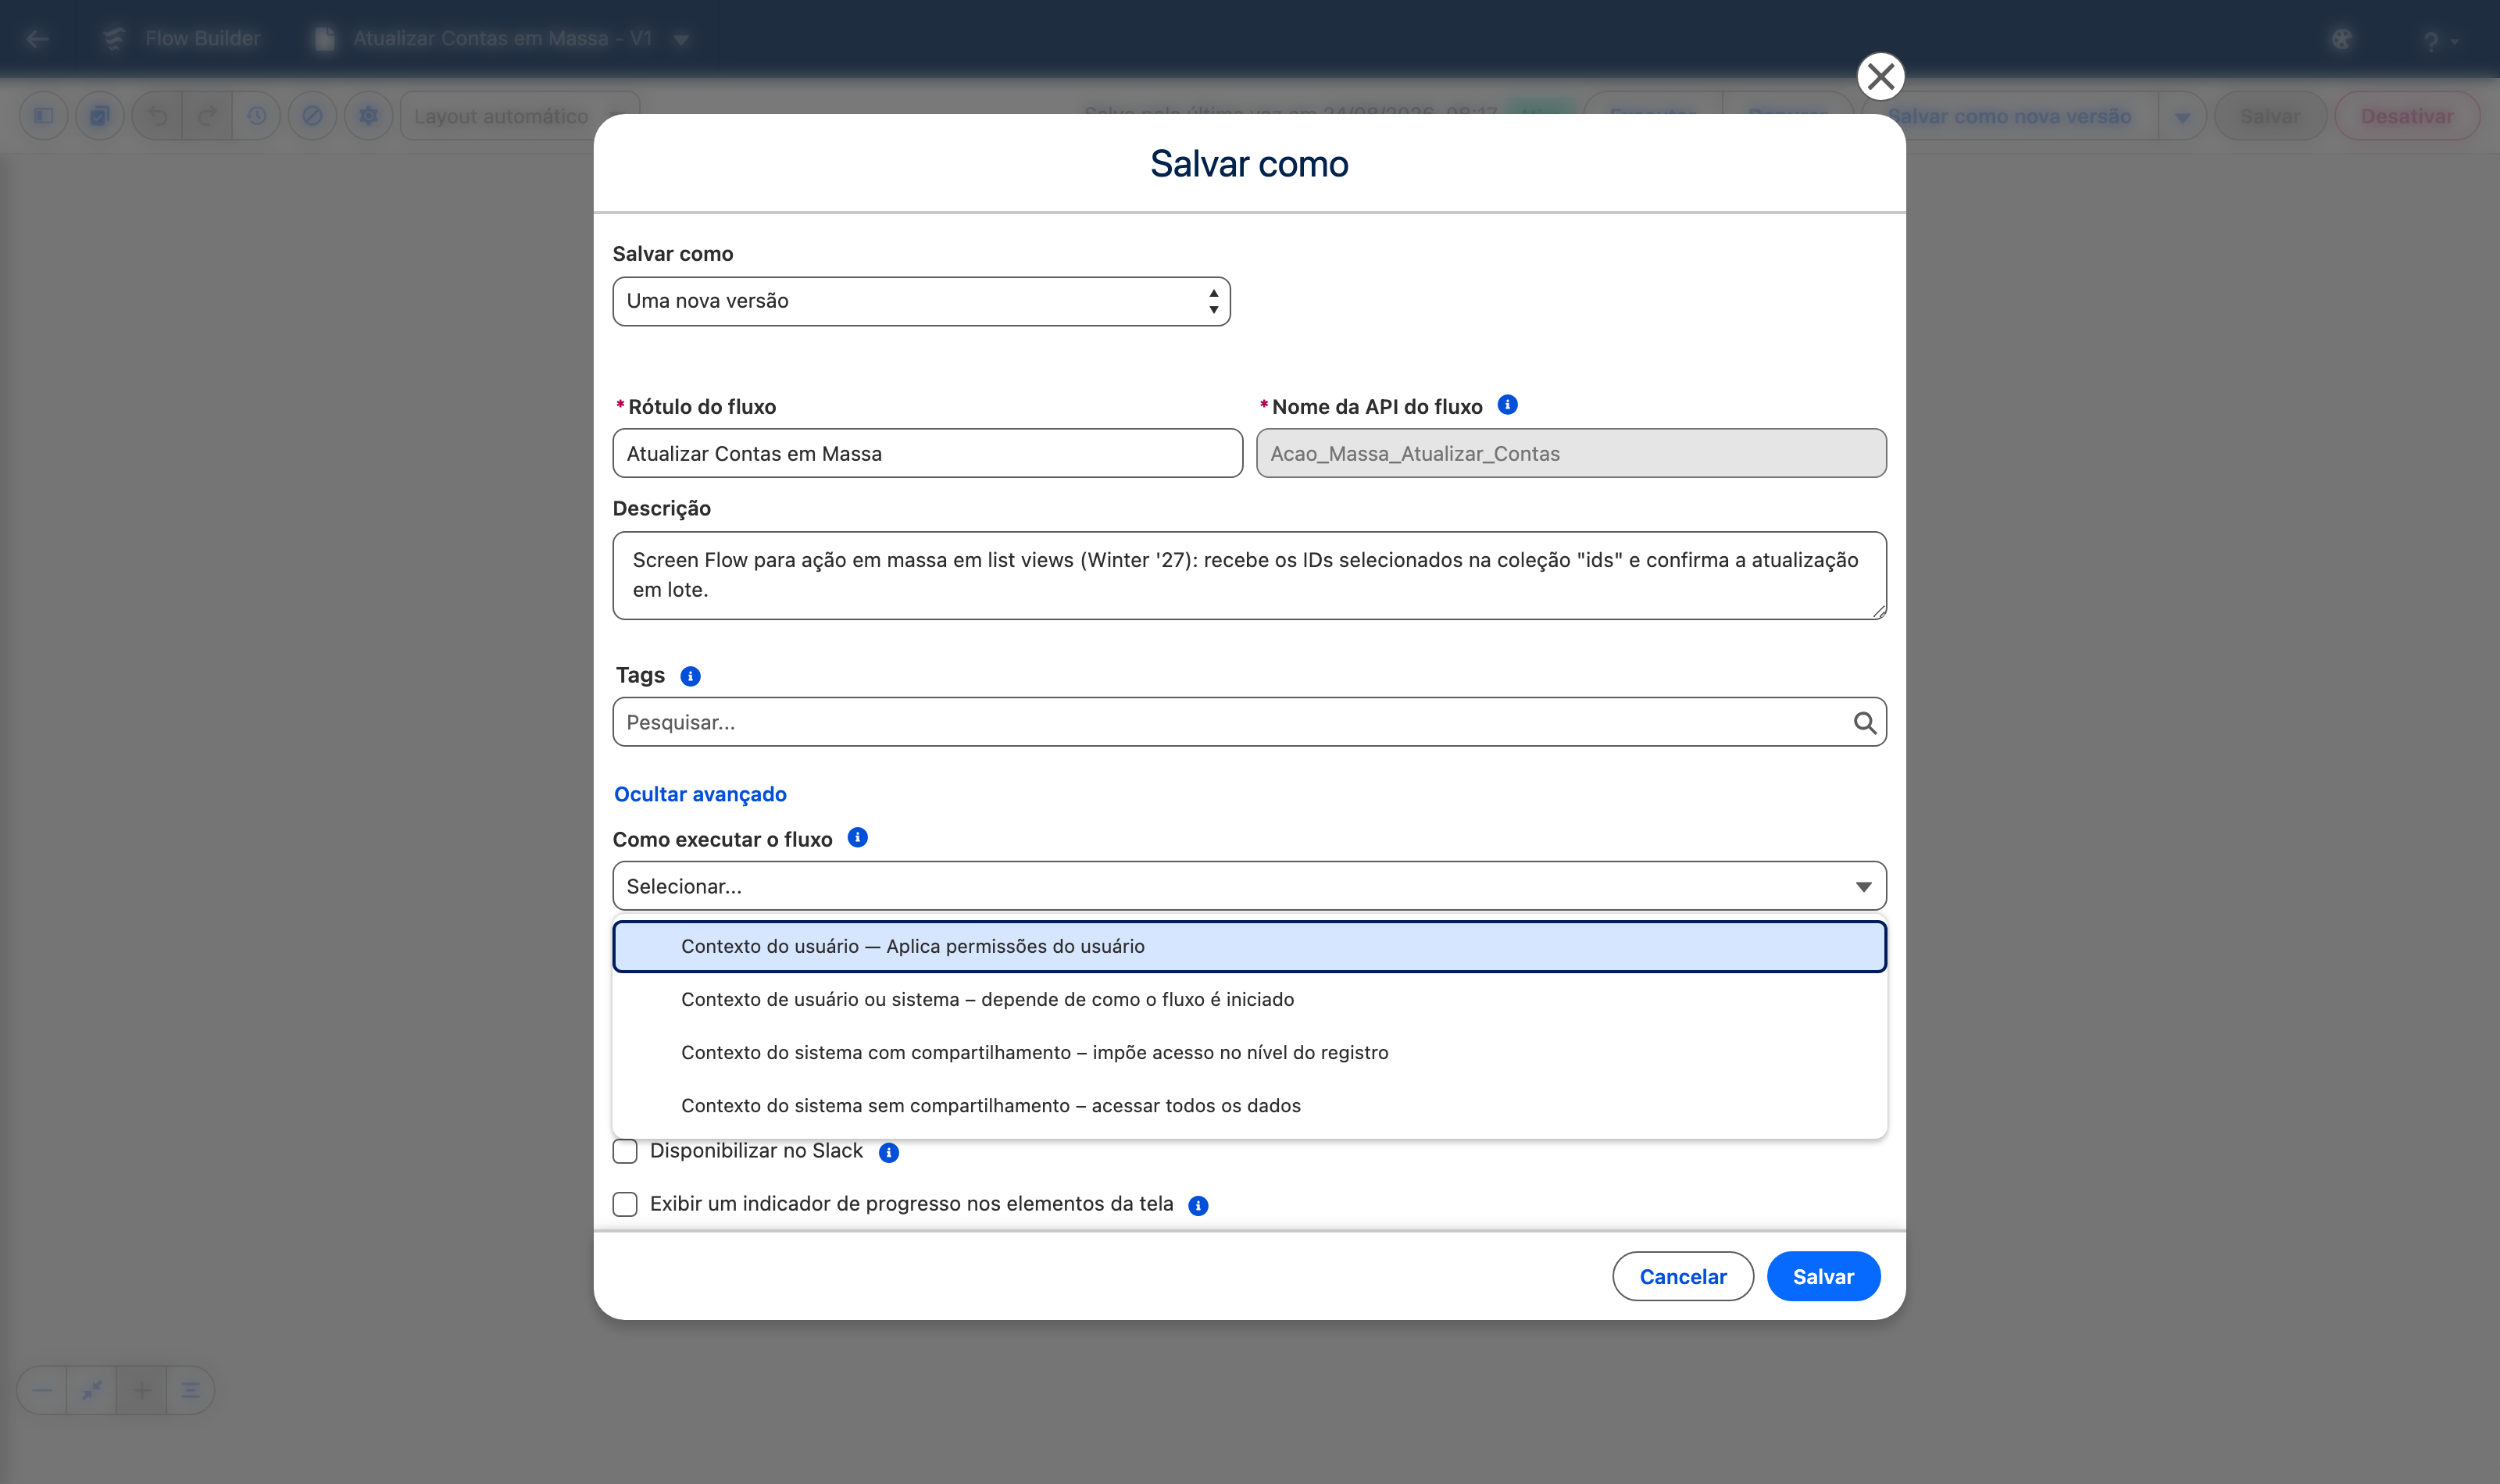Click the select elements checkbox icon in toolbar
This screenshot has height=1484, width=2500.
click(x=100, y=116)
